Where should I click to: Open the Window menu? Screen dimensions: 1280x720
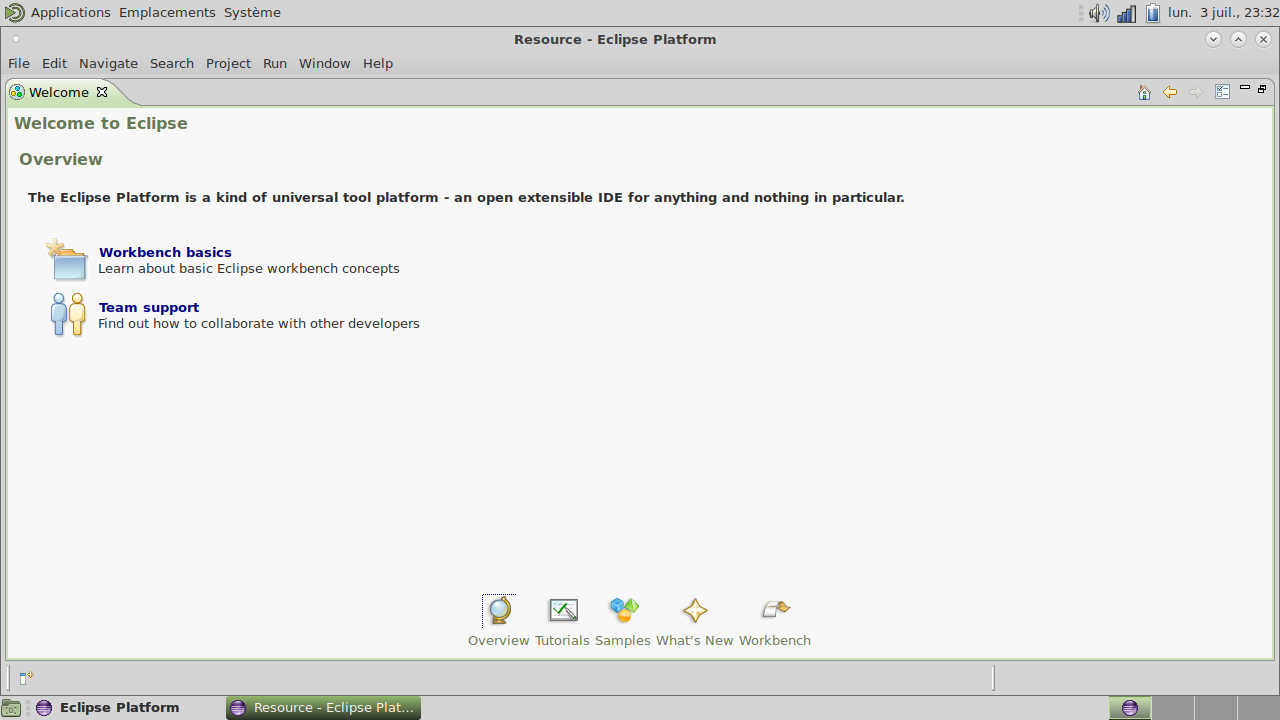coord(324,63)
